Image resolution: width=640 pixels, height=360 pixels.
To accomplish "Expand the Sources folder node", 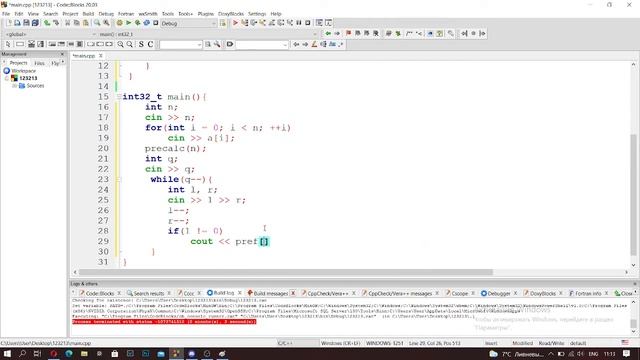I will click(14, 86).
